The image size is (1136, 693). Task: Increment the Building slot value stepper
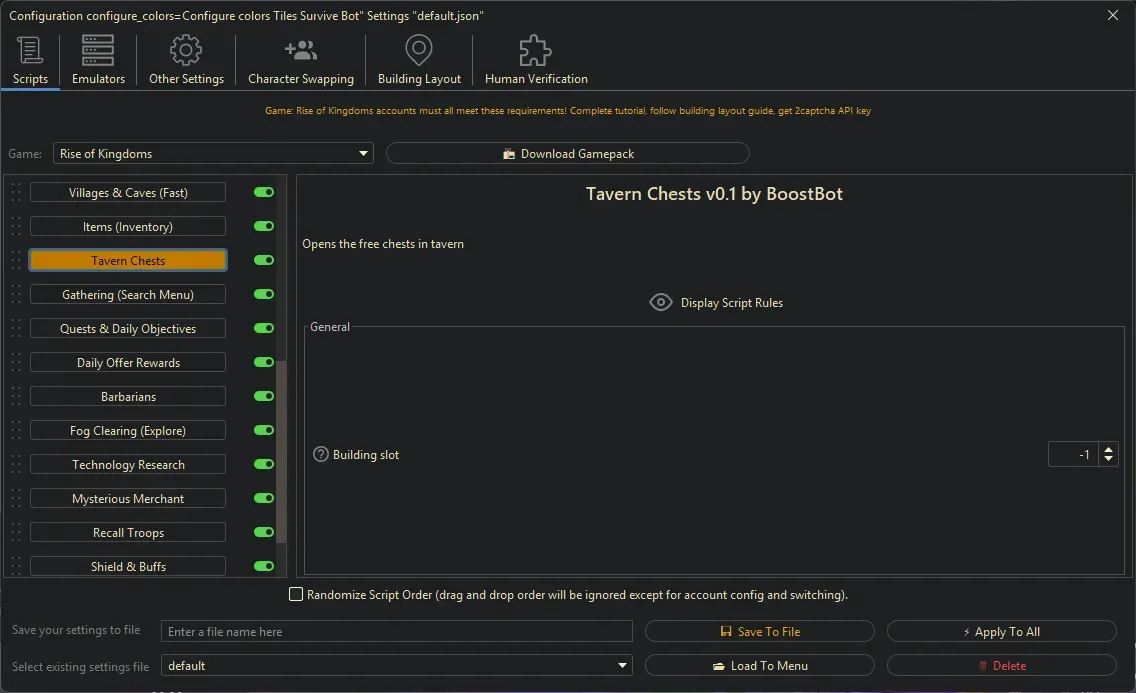tap(1108, 449)
